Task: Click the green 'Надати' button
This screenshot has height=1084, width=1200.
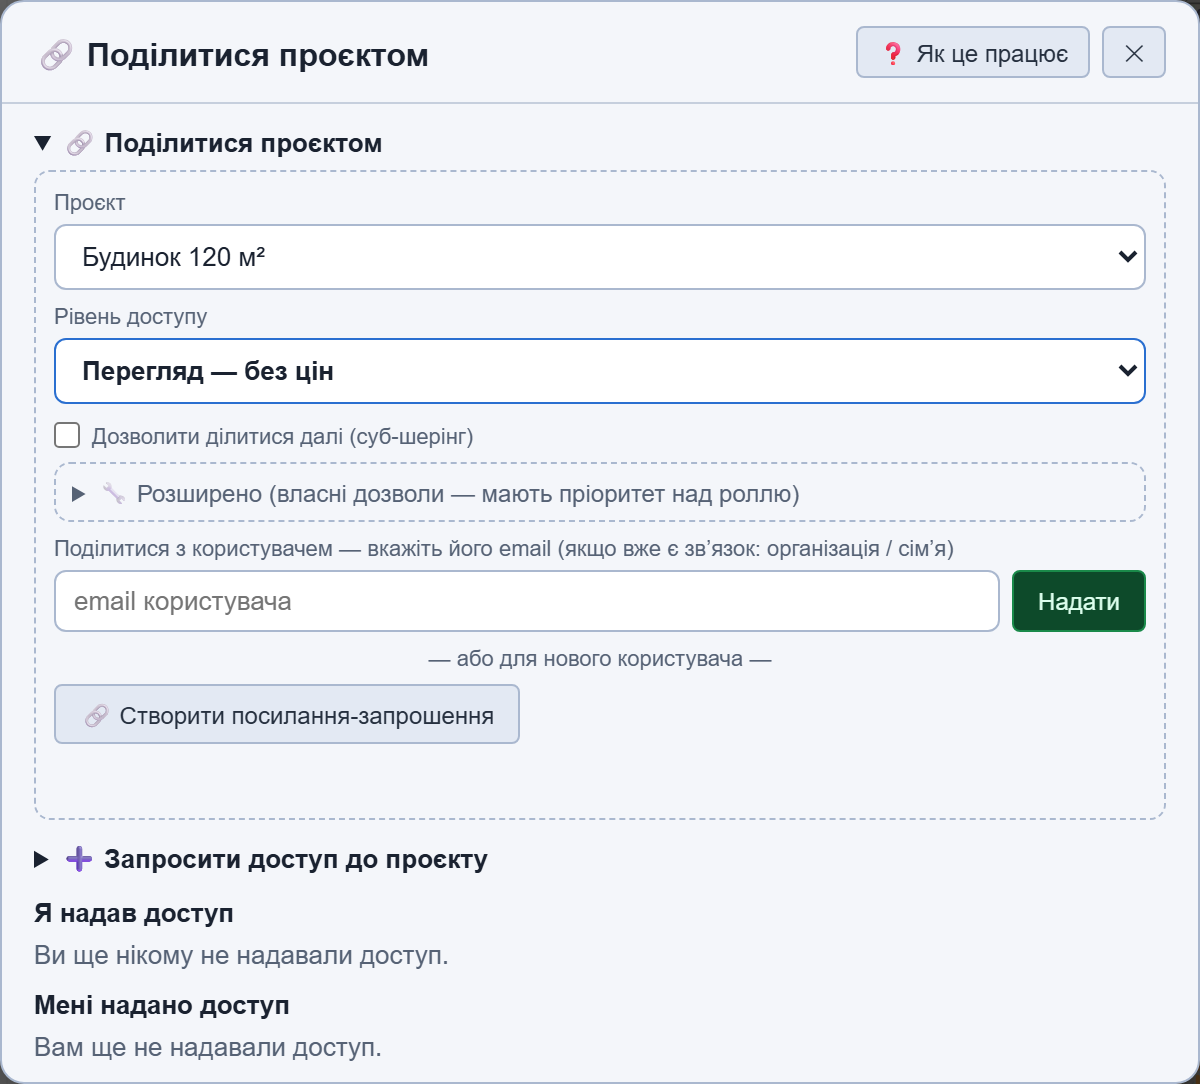Action: click(1079, 601)
